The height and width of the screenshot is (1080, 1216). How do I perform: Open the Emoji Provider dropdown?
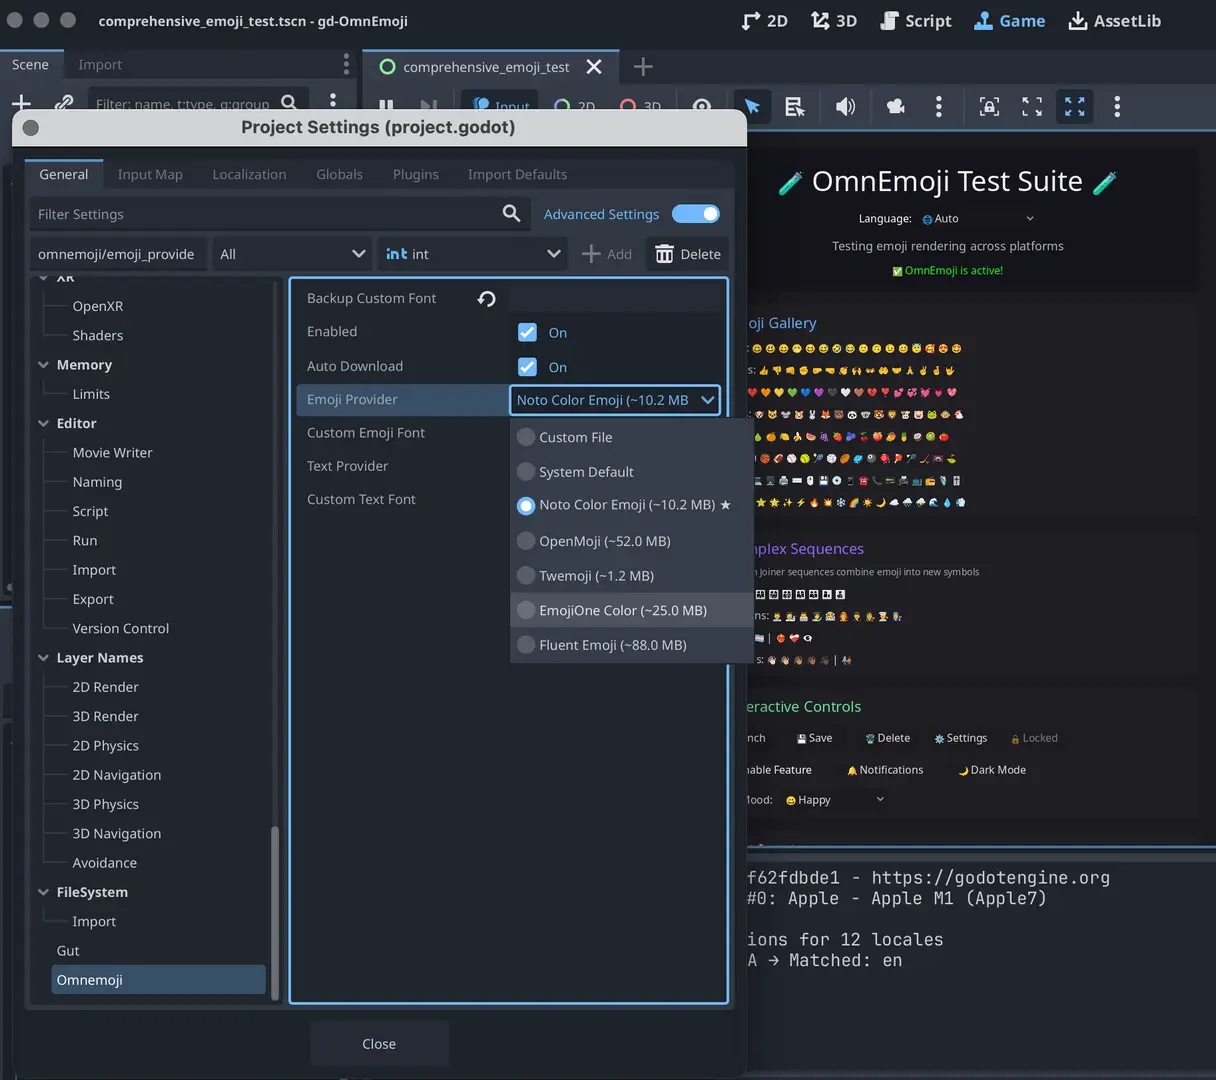pyautogui.click(x=614, y=400)
